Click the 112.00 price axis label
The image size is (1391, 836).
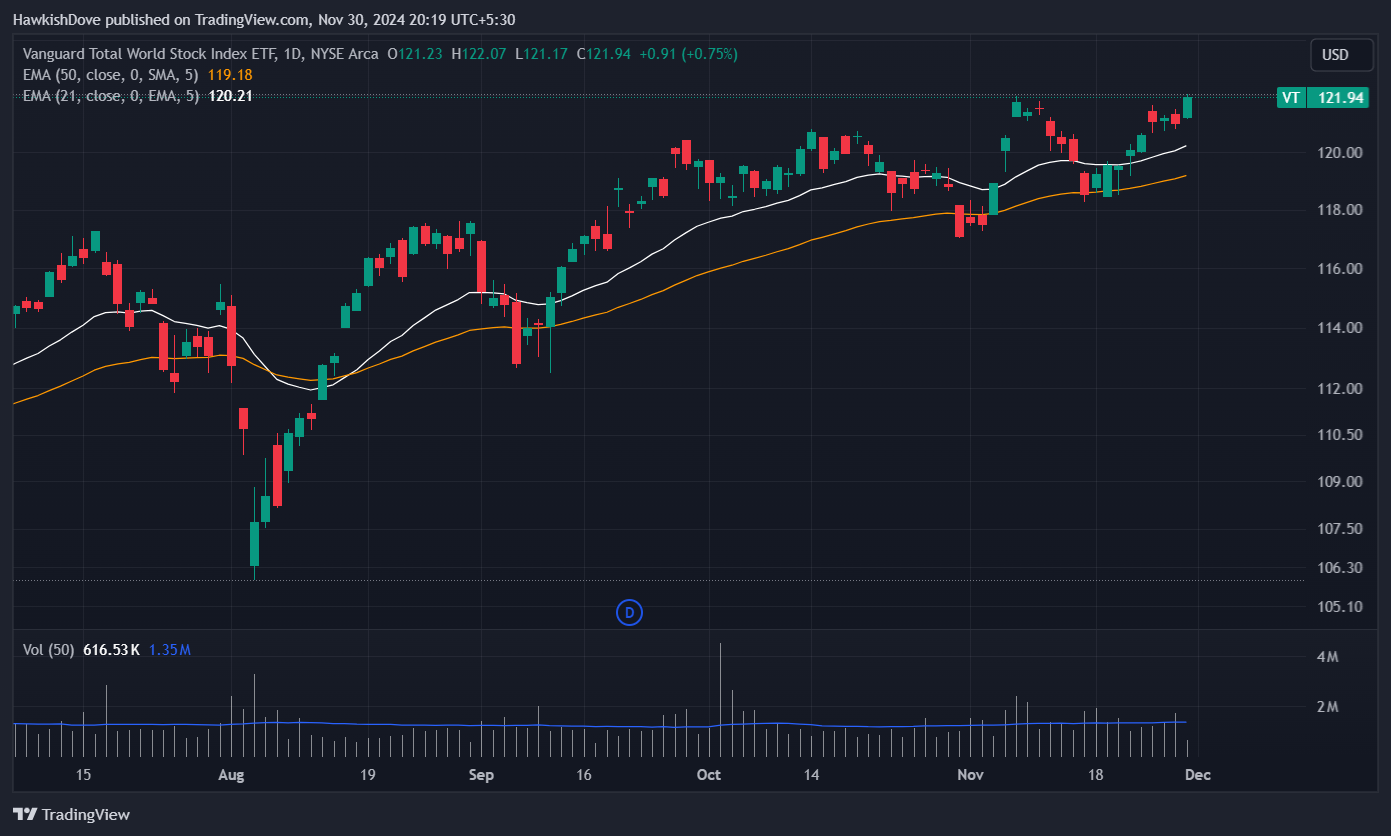click(1340, 389)
